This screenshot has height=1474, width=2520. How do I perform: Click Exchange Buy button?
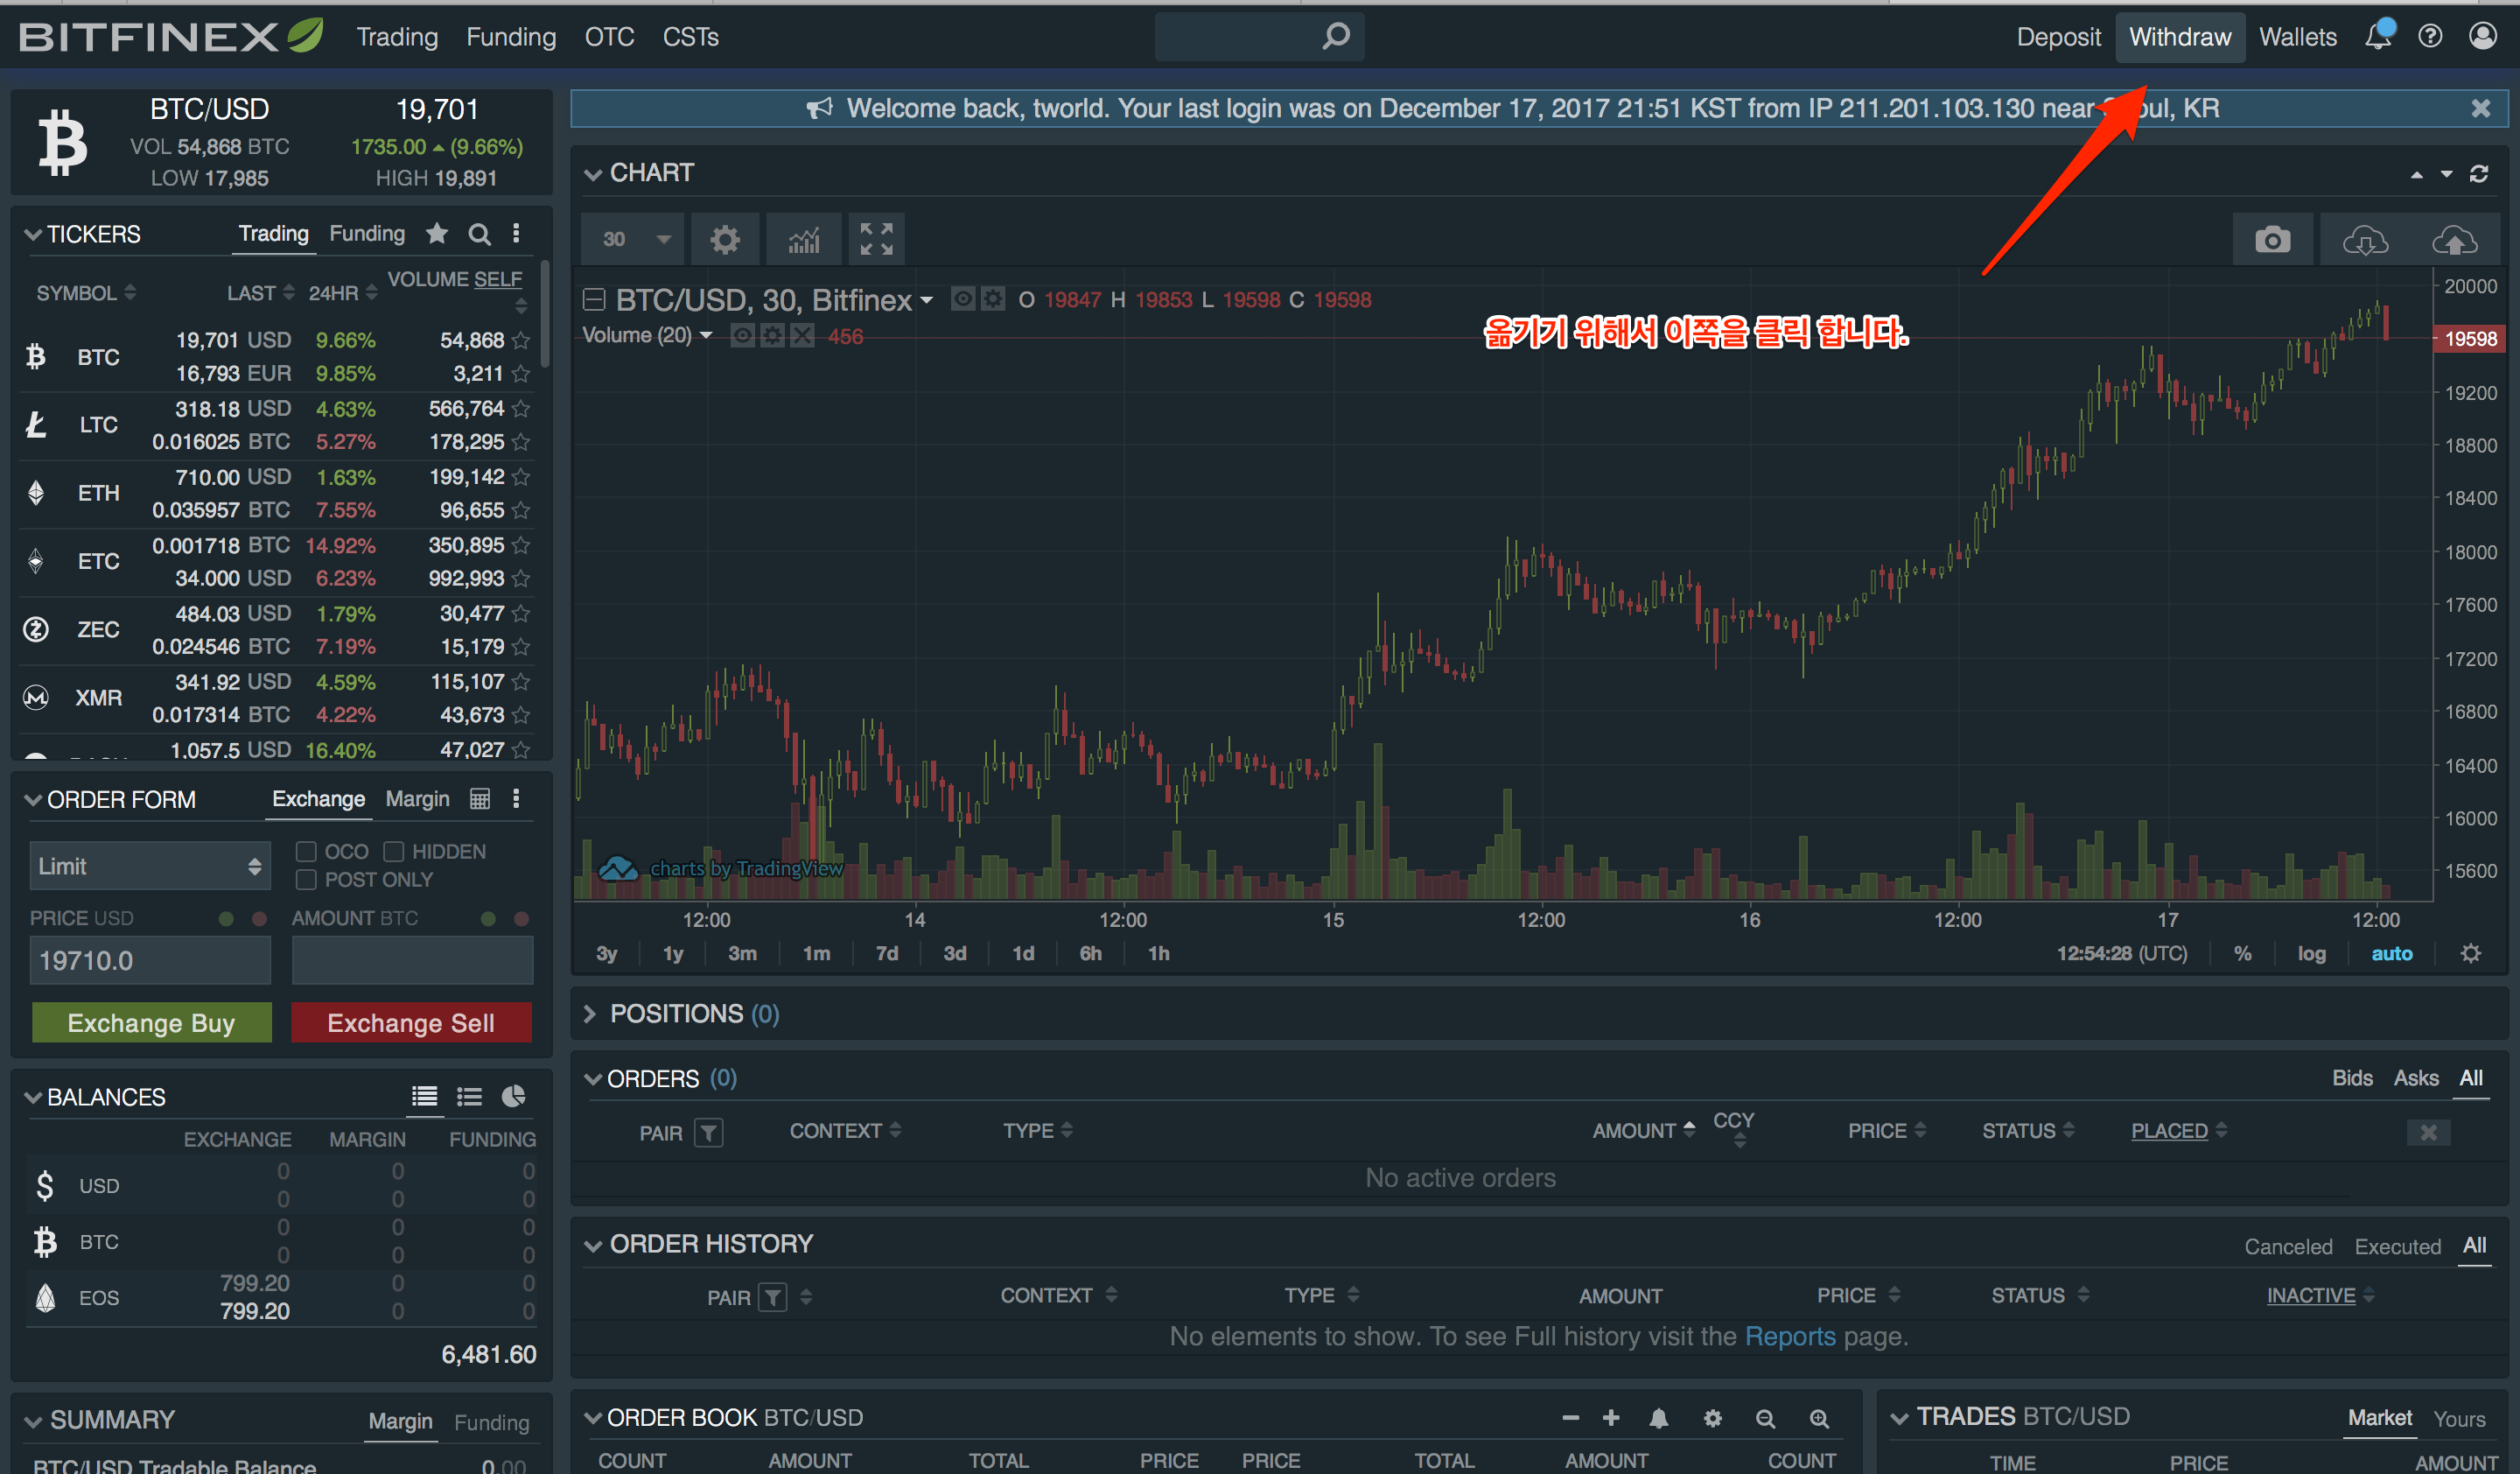[x=151, y=1023]
